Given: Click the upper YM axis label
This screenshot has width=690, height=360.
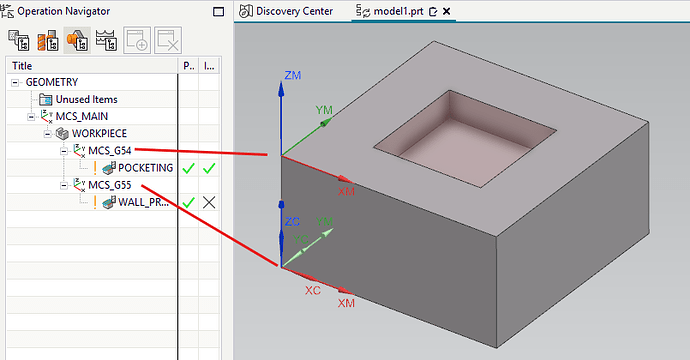Looking at the screenshot, I should click(324, 110).
